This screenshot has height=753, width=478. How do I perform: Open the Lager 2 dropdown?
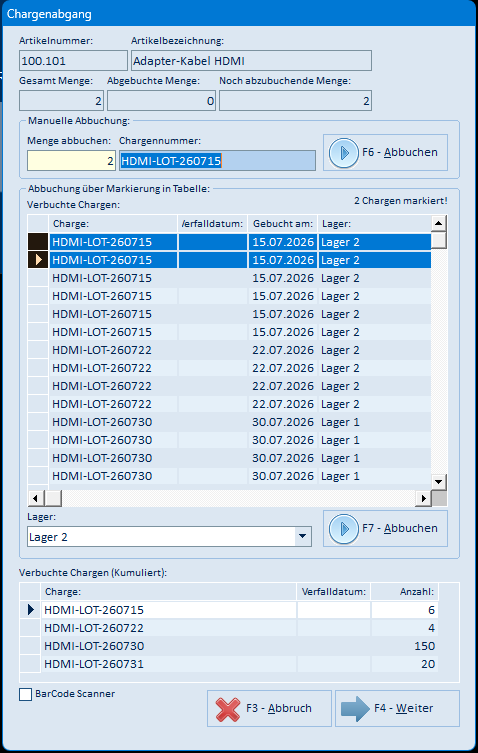302,536
